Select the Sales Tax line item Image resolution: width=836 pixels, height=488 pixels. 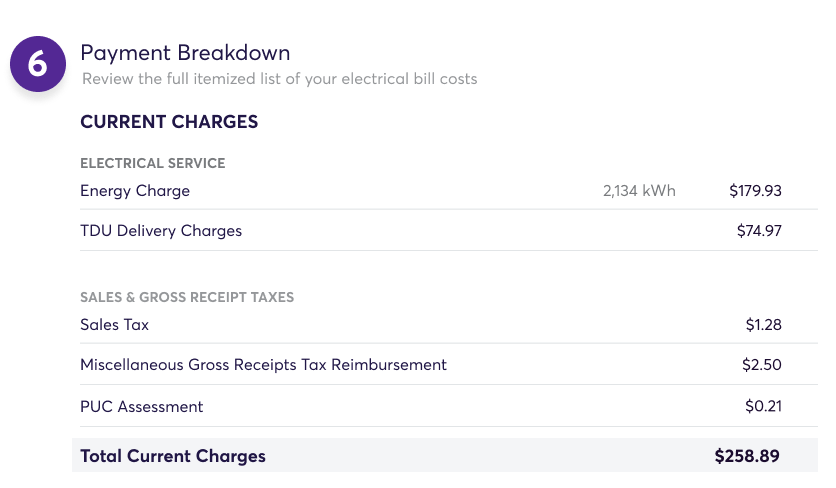[x=115, y=325]
